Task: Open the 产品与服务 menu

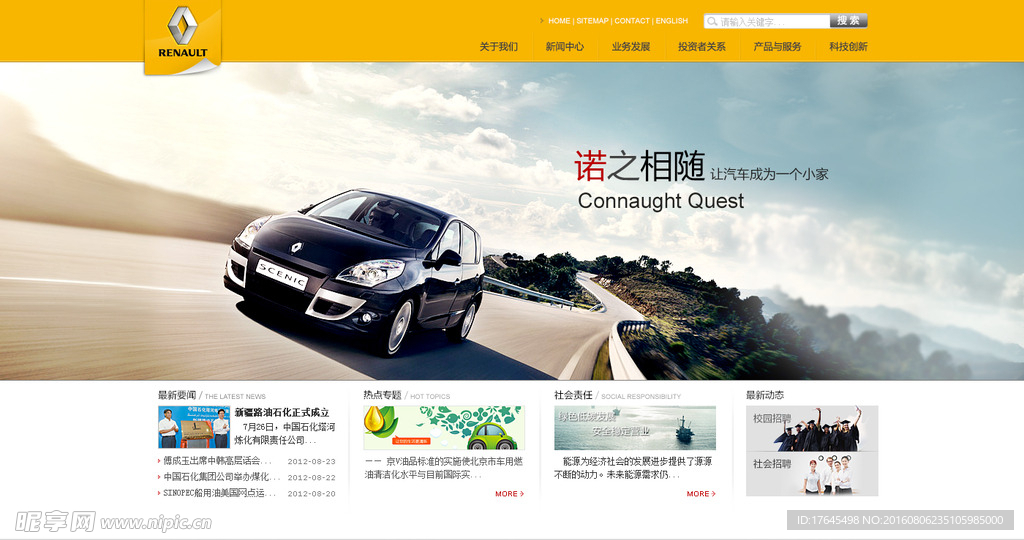Action: [777, 46]
